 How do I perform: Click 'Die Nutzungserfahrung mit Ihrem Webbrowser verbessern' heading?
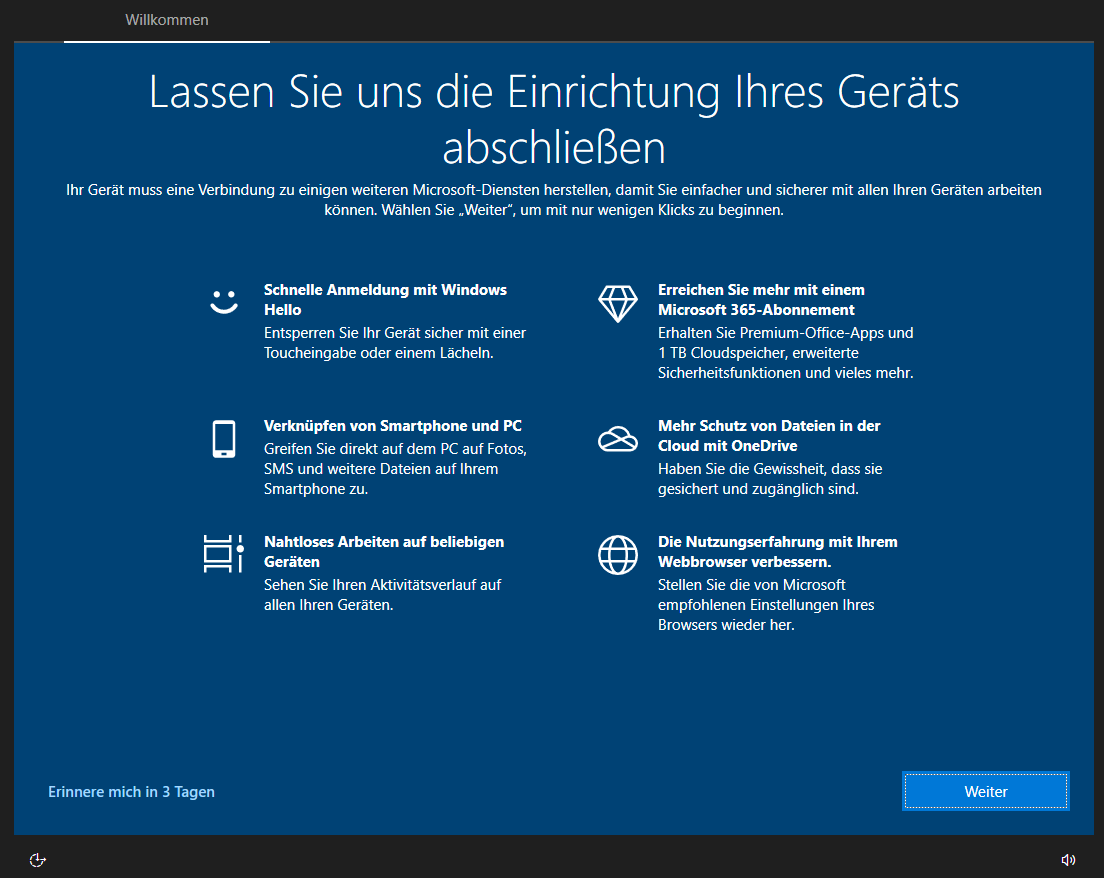click(x=777, y=552)
